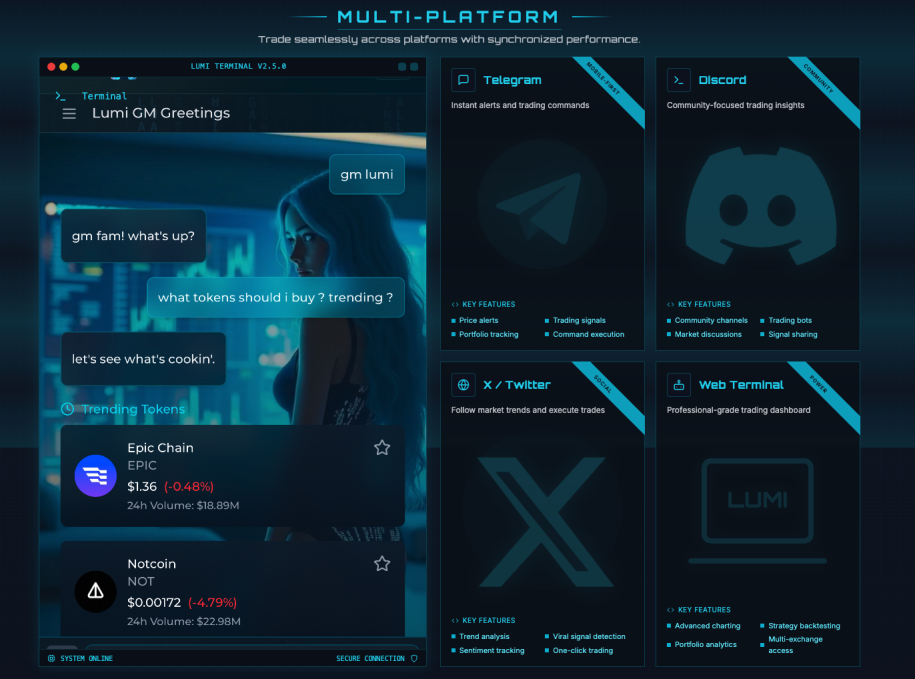915x679 pixels.
Task: Click the Trend analysis feature
Action: (484, 636)
